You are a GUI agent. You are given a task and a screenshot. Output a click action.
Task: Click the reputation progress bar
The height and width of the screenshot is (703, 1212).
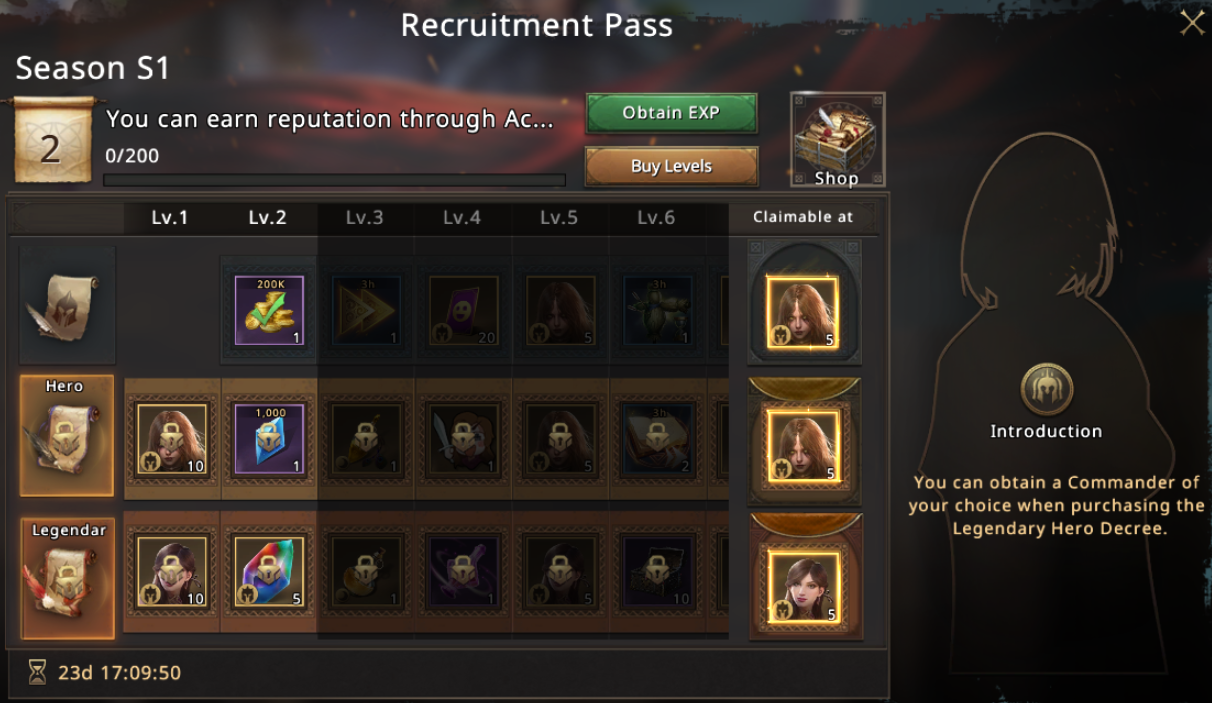click(x=335, y=180)
